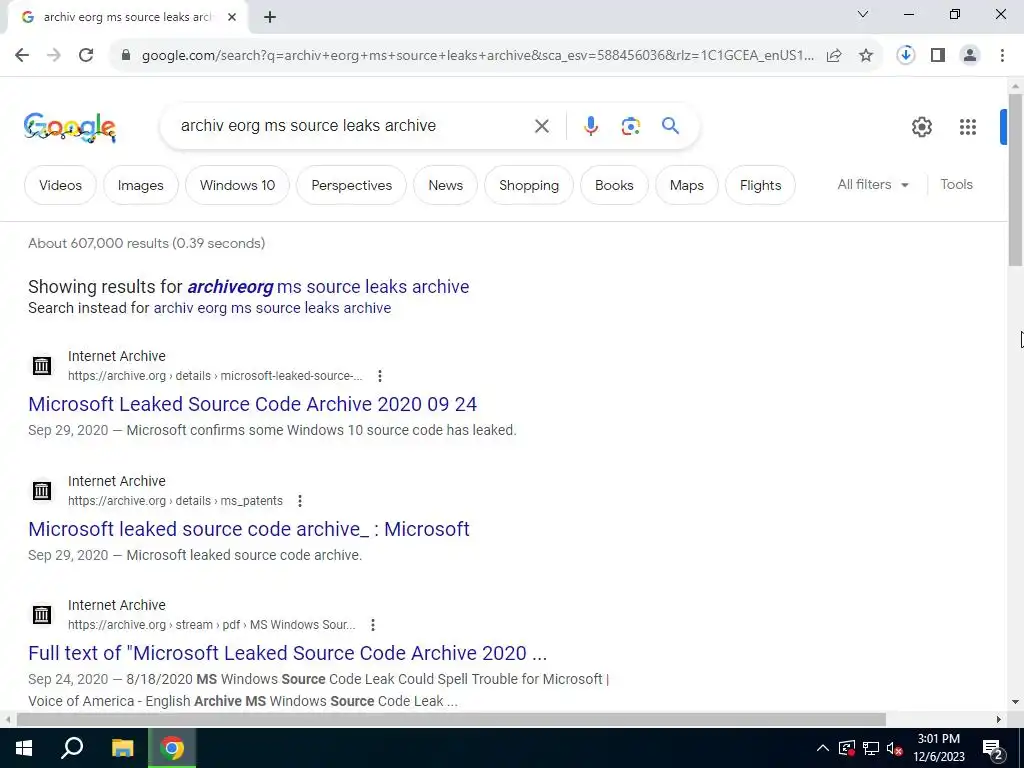Click the corrected 'archiveorg ms source leaks archive' link
This screenshot has width=1024, height=768.
coord(328,287)
